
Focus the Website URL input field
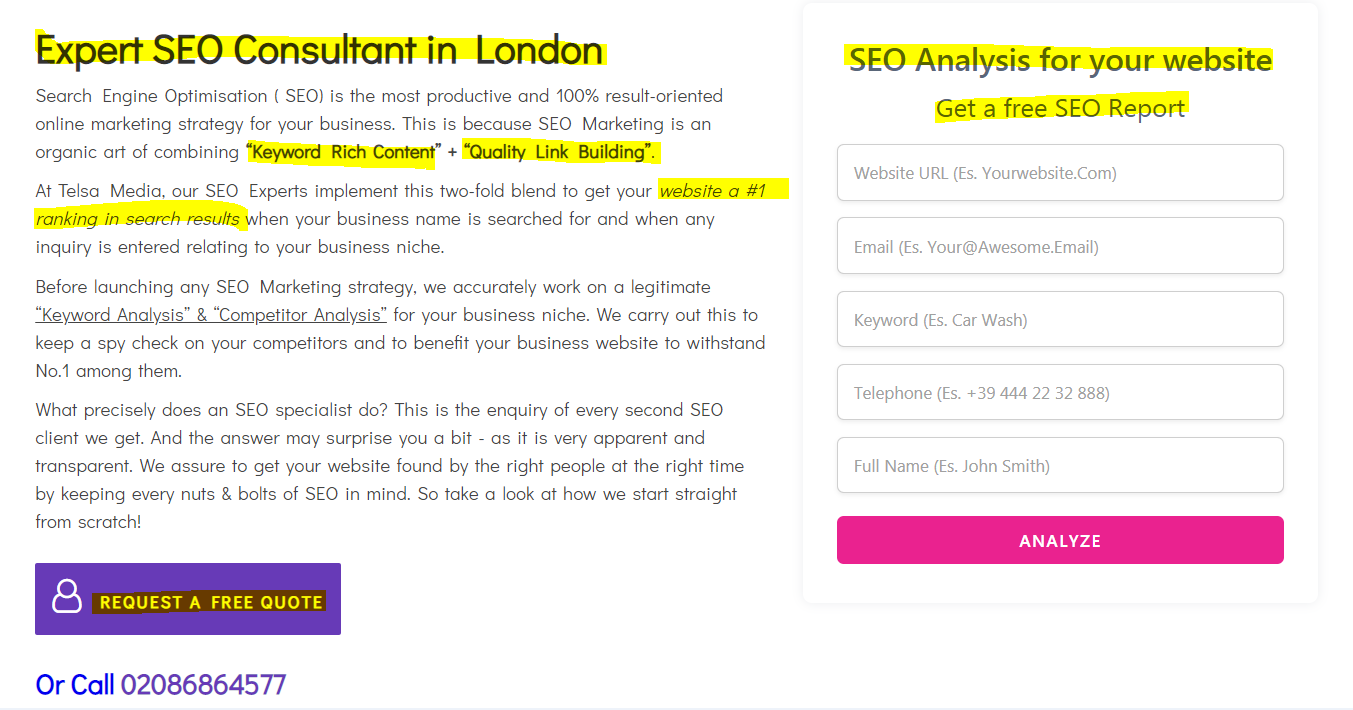1060,173
